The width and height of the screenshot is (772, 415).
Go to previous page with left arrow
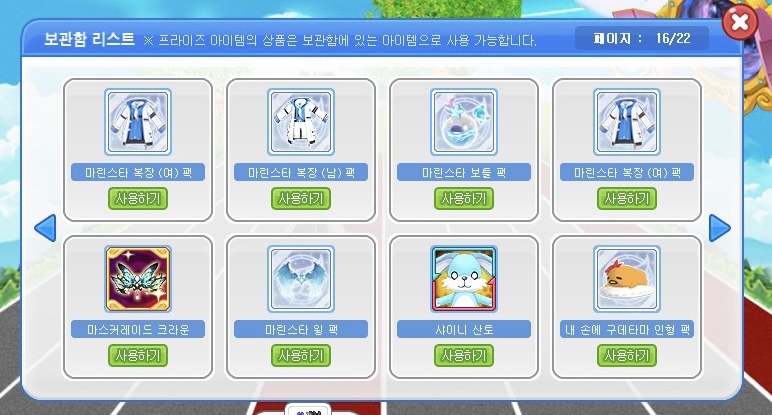pyautogui.click(x=45, y=228)
